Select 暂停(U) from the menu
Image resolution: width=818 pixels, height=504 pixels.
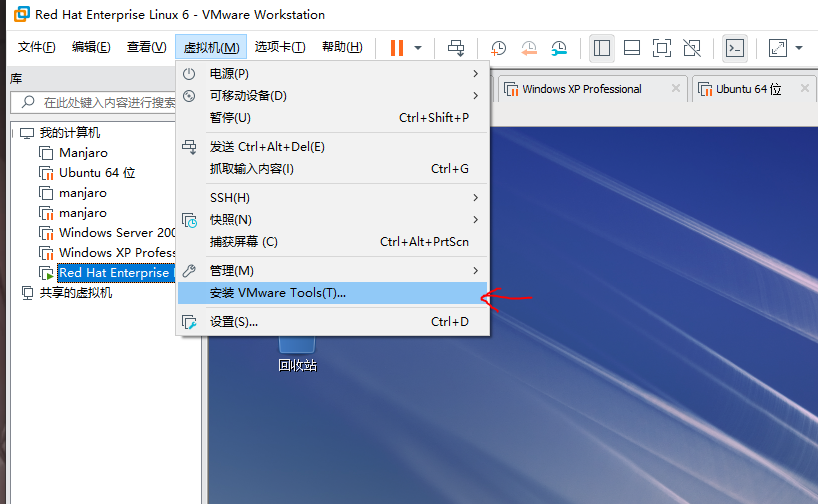[333, 117]
